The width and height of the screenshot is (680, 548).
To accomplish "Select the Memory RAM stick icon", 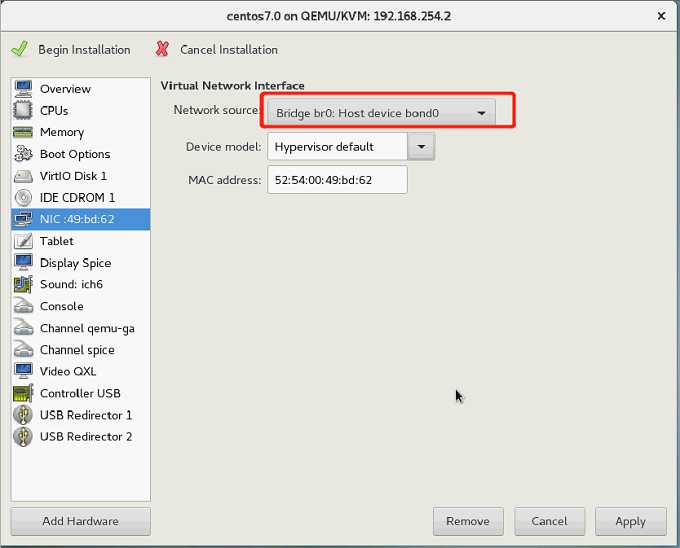I will (23, 132).
